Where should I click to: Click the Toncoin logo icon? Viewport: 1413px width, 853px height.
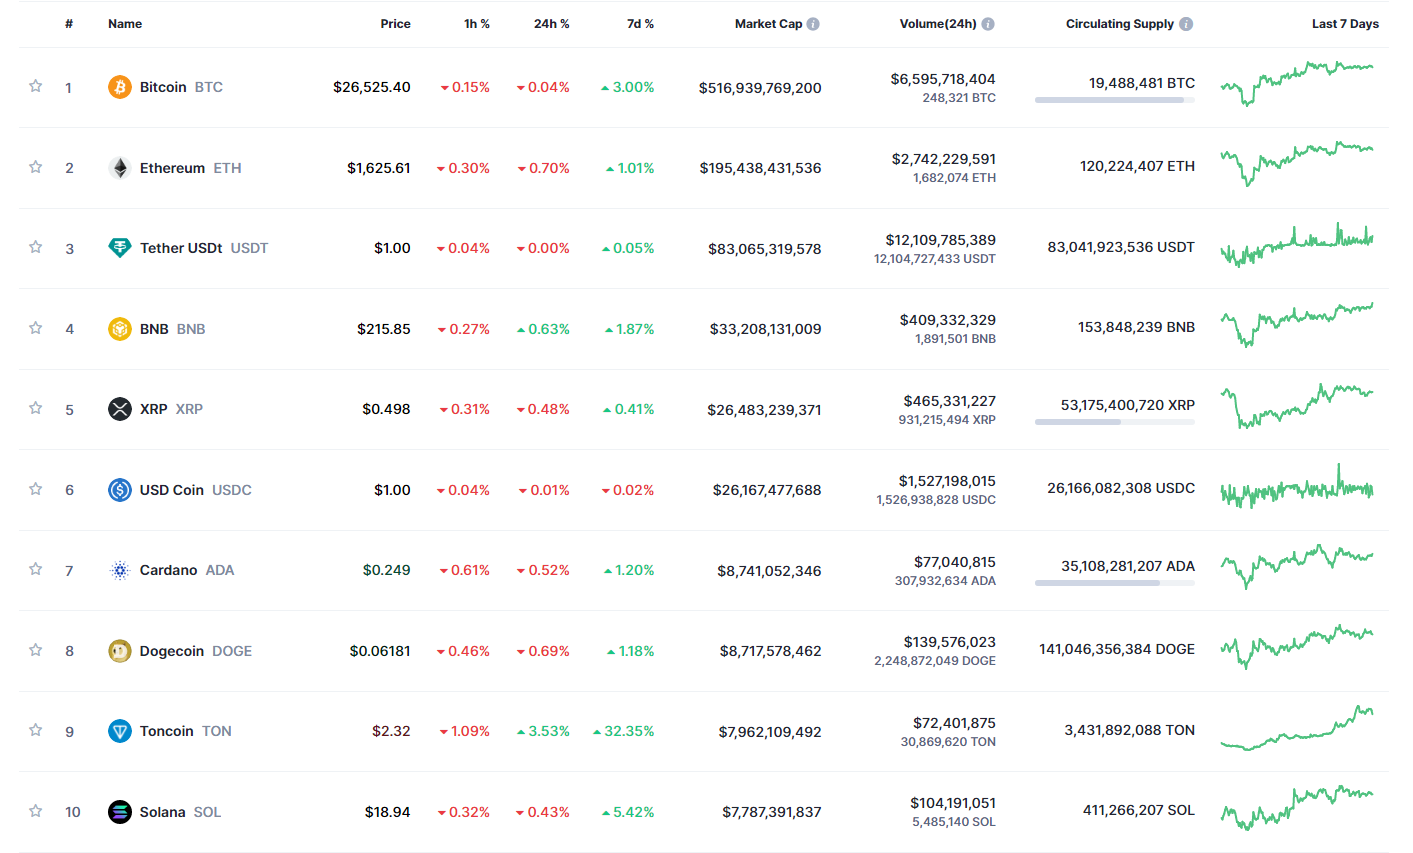[x=120, y=731]
